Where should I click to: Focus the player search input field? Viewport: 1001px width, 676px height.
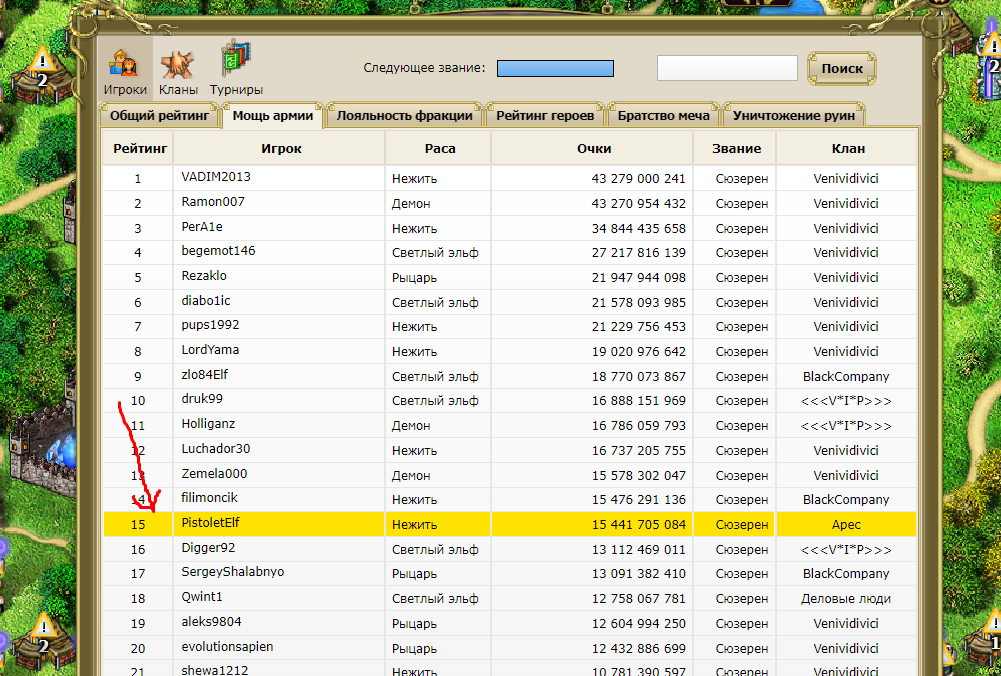coord(727,68)
